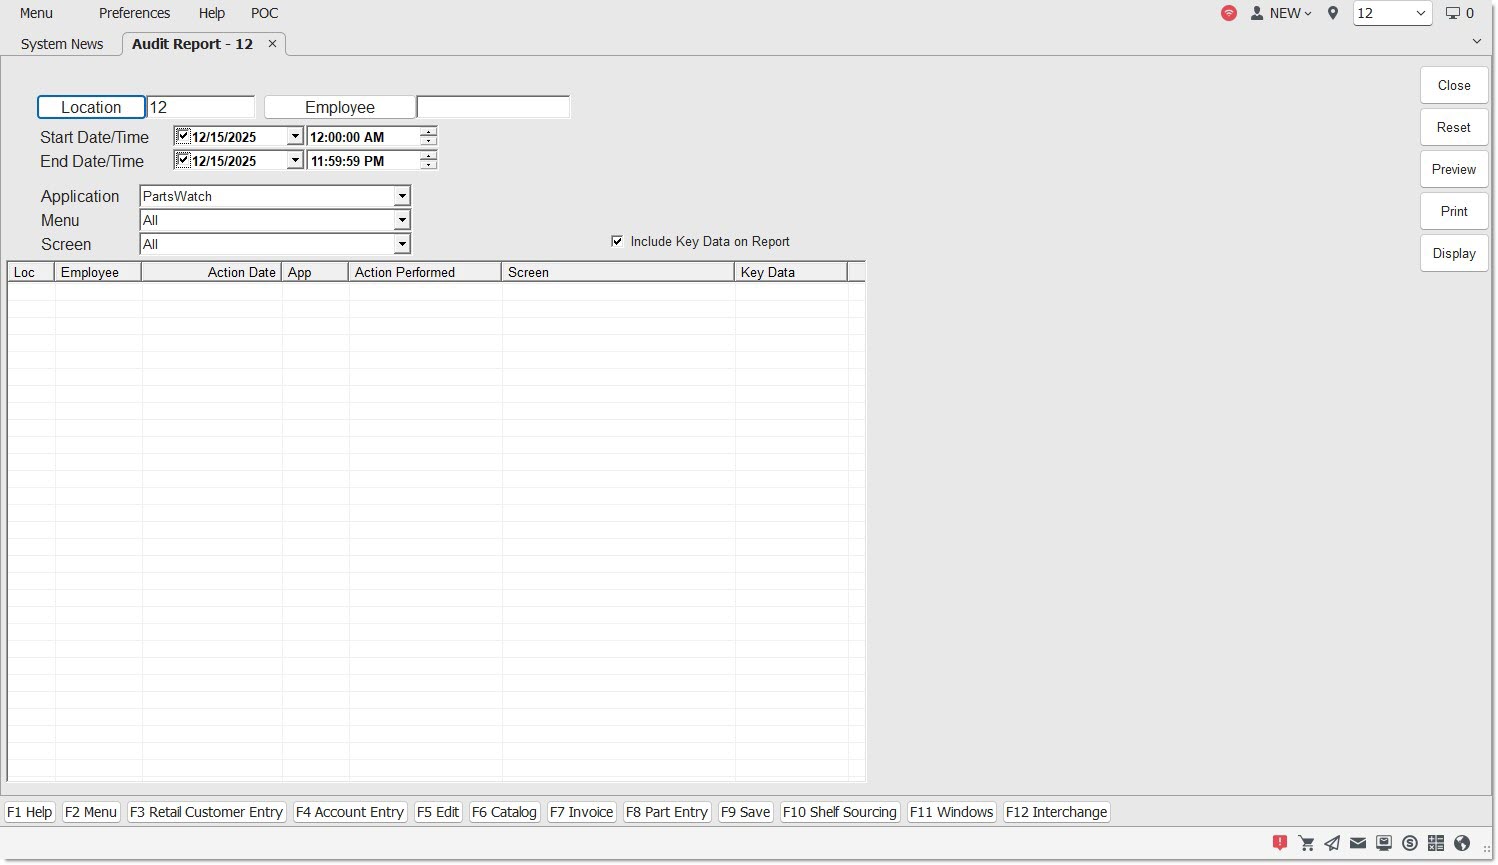
Task: Open the shopping cart icon in status bar
Action: pos(1306,843)
